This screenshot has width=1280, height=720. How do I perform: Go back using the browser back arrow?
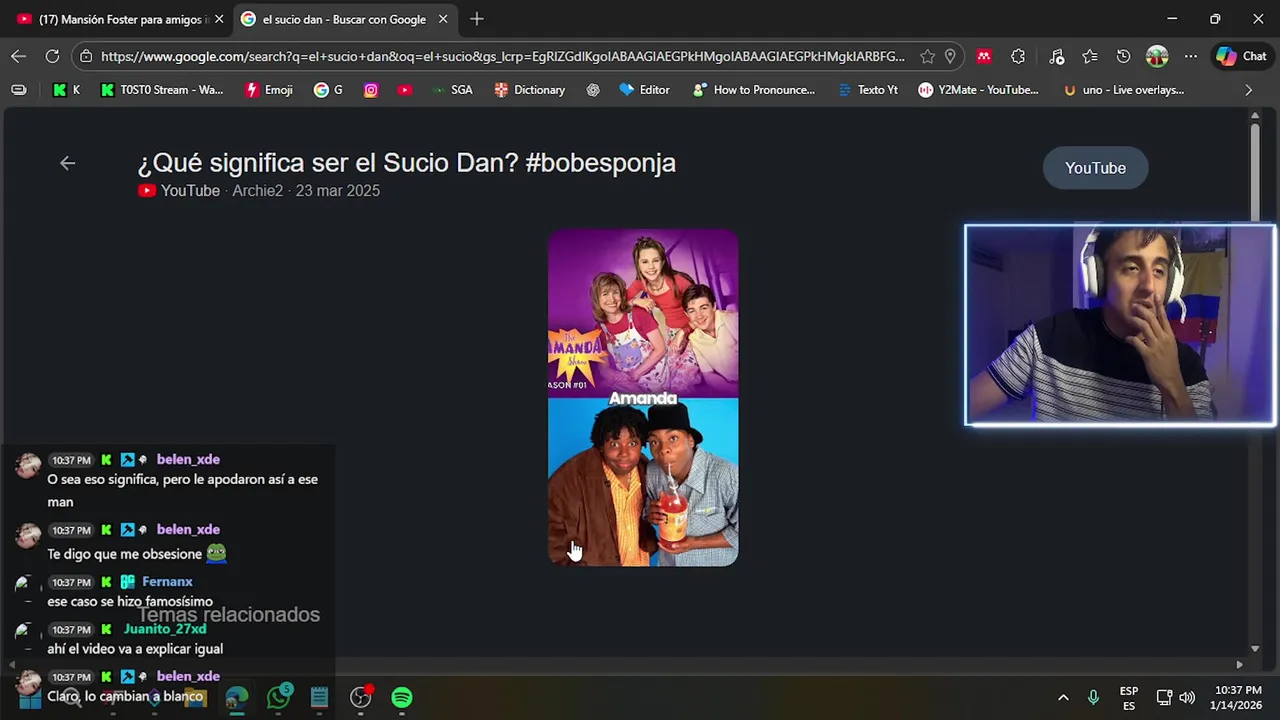pyautogui.click(x=18, y=56)
